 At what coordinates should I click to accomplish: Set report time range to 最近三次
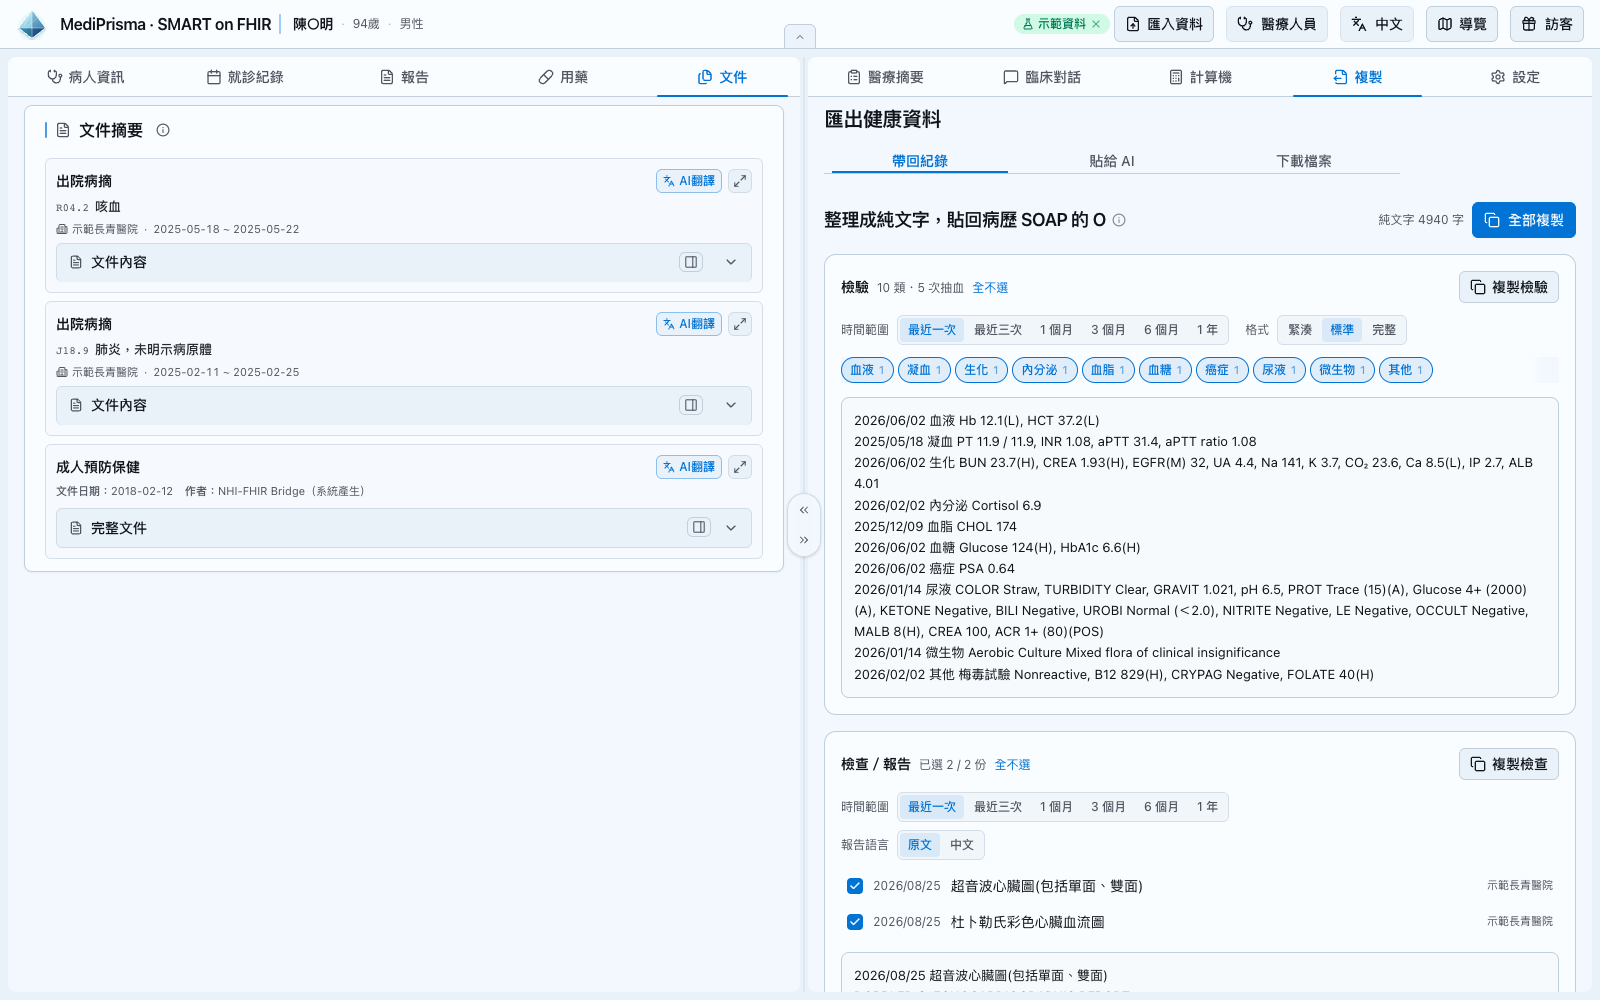pos(998,807)
